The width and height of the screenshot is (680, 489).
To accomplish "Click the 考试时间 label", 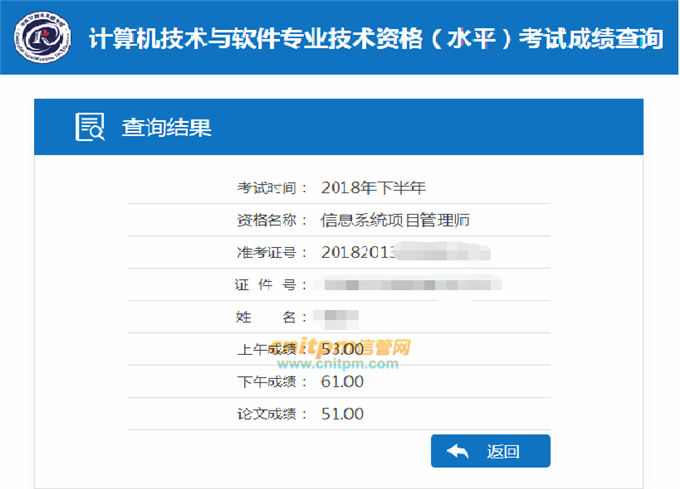I will 267,187.
